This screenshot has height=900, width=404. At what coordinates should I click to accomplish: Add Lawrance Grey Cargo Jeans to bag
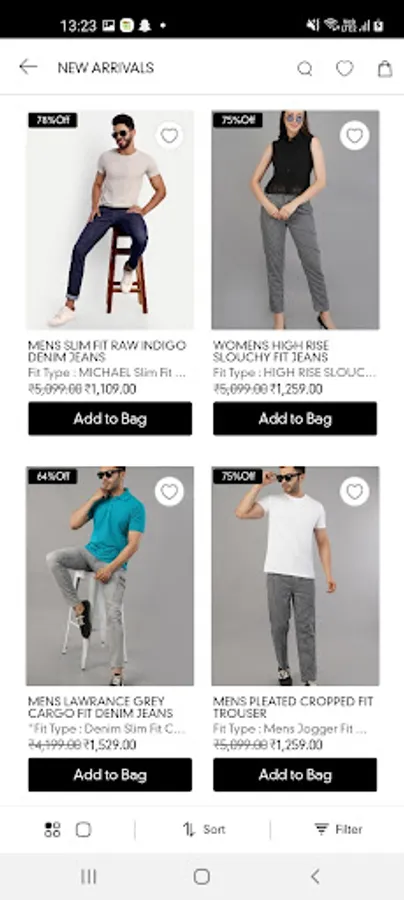point(110,775)
